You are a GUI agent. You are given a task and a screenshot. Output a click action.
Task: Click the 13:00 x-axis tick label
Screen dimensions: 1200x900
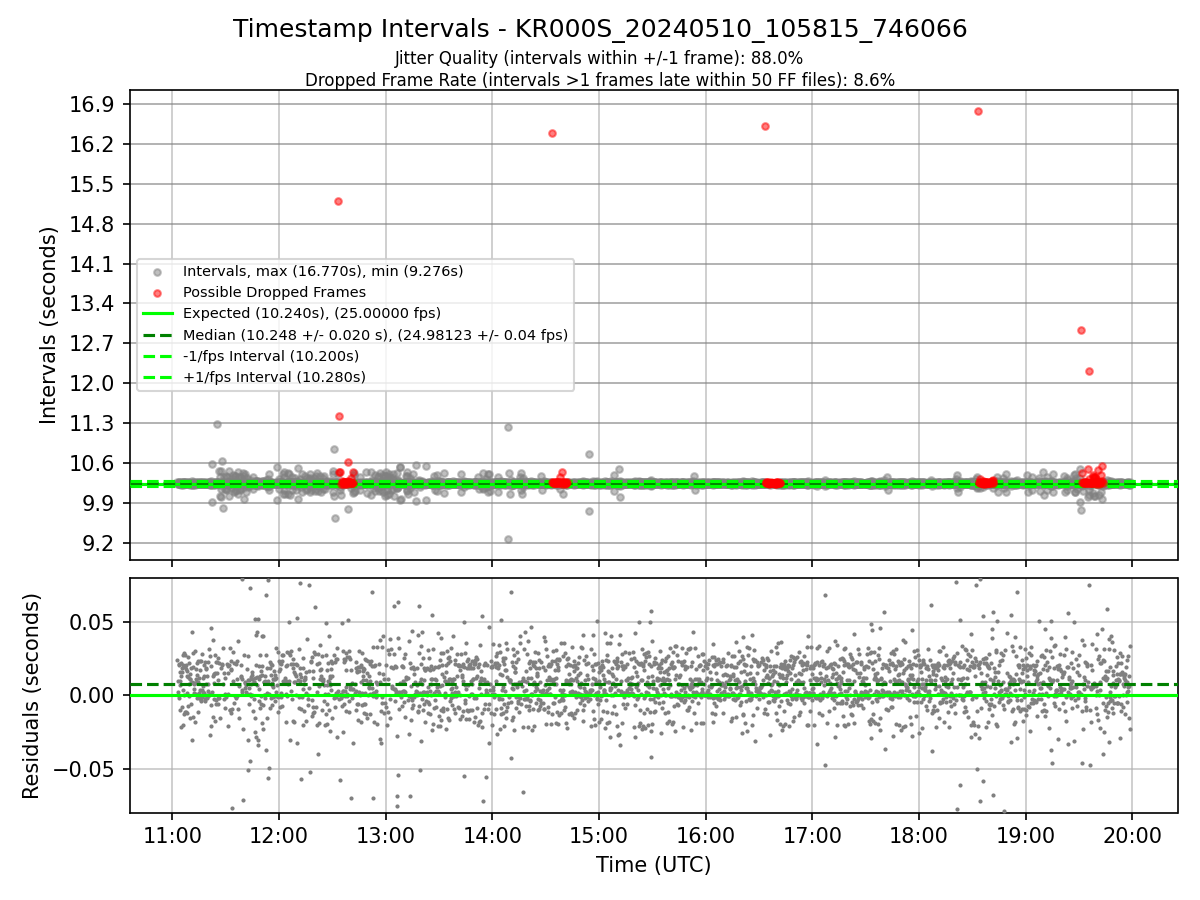tap(385, 836)
